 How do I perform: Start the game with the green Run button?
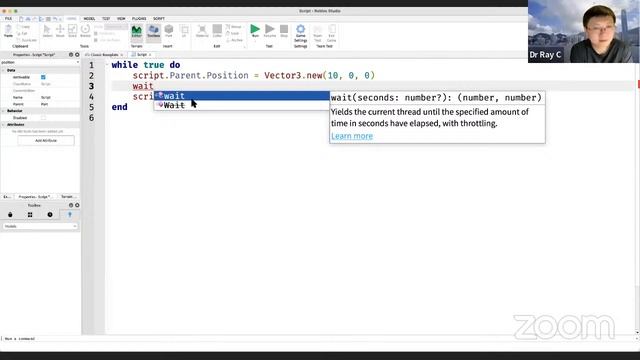255,31
